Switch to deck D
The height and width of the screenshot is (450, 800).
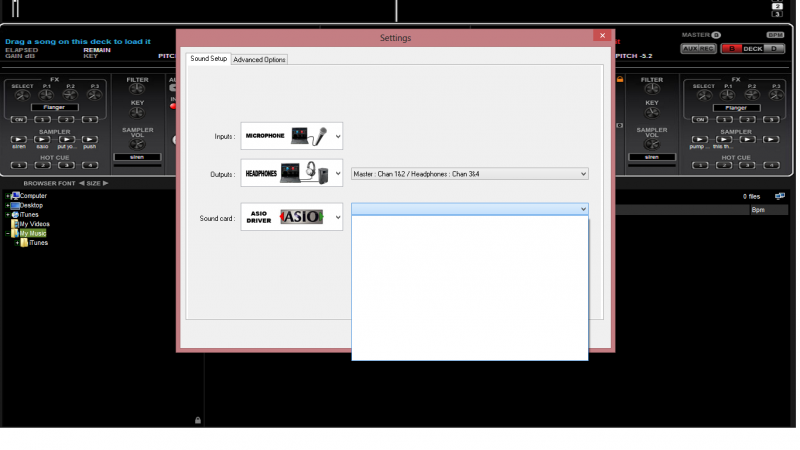click(x=774, y=48)
